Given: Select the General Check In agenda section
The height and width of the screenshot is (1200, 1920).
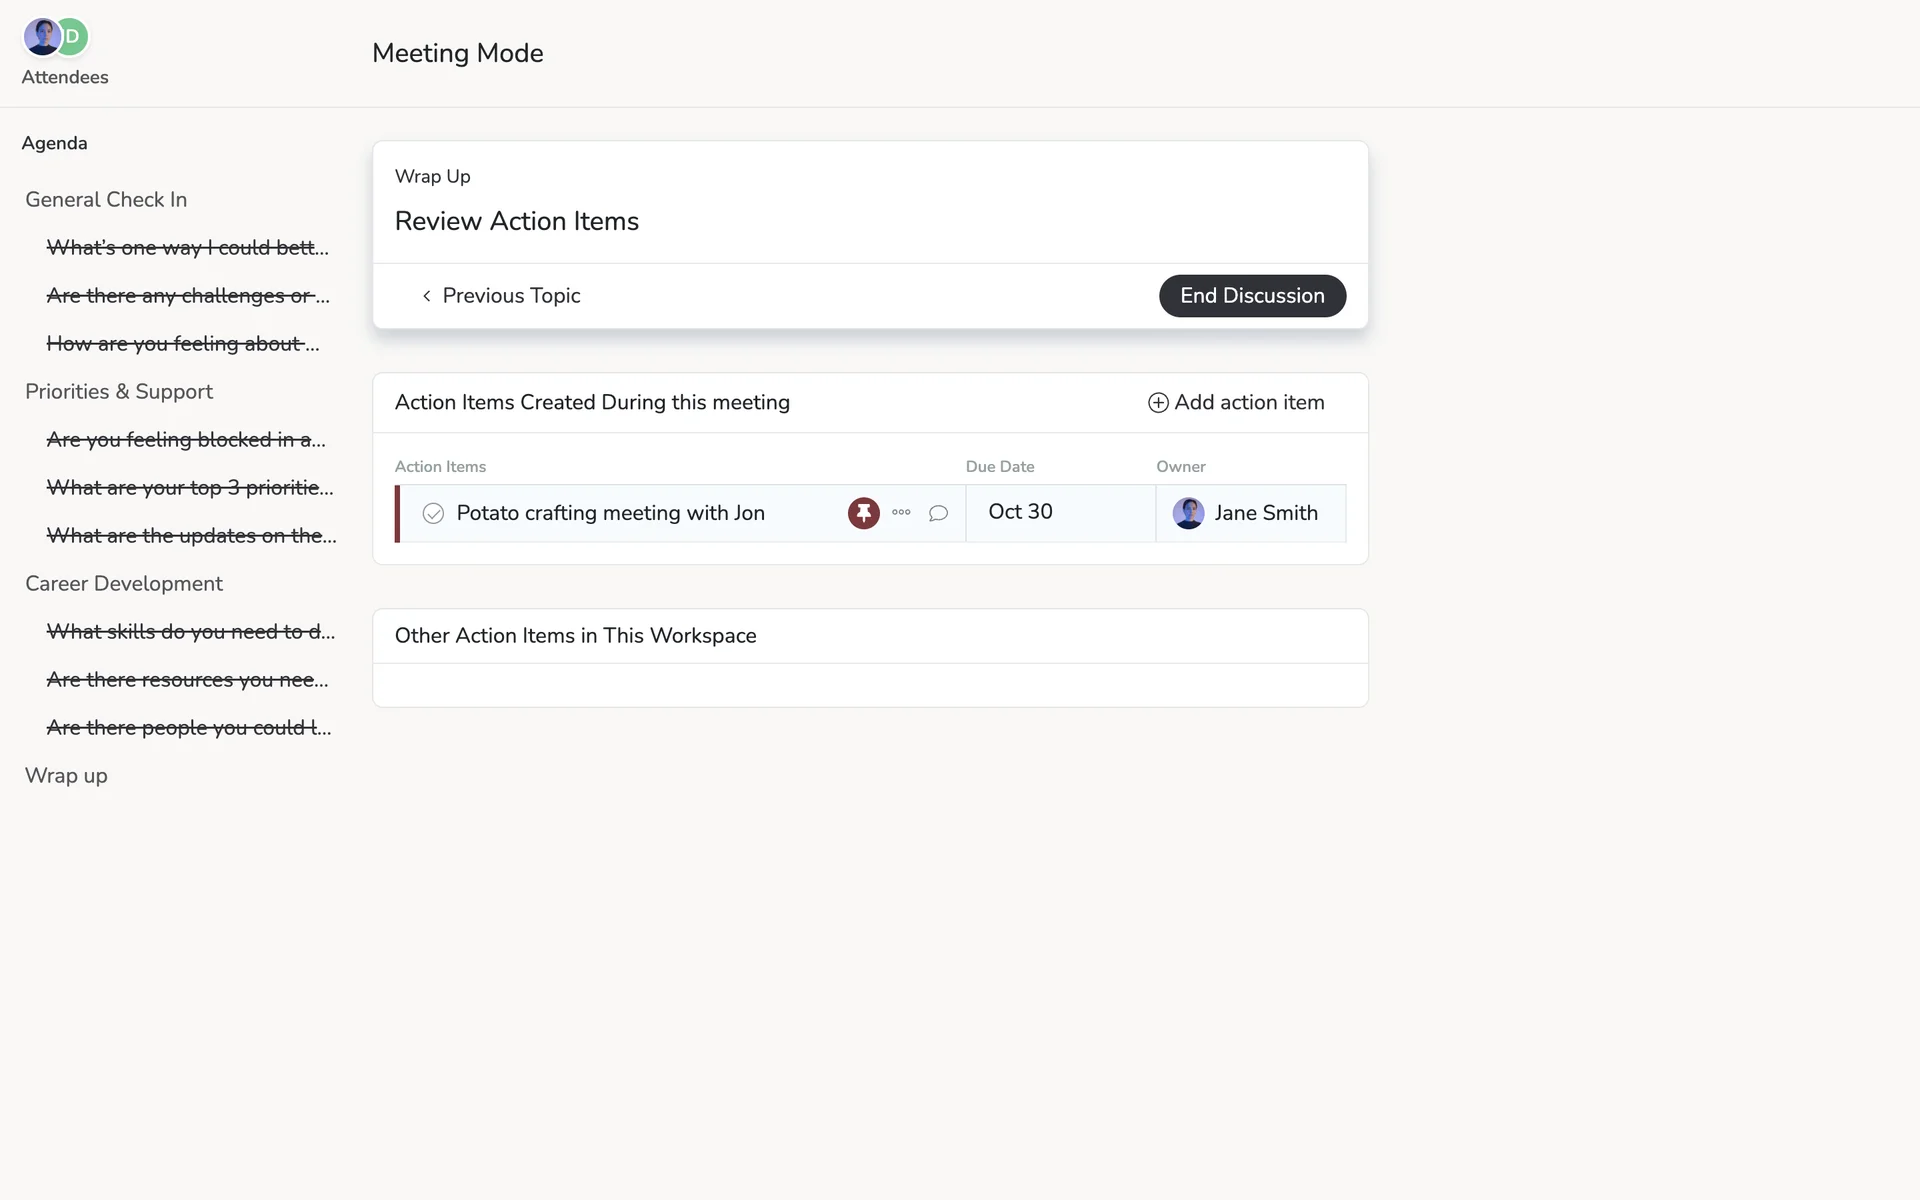Looking at the screenshot, I should pyautogui.click(x=106, y=200).
